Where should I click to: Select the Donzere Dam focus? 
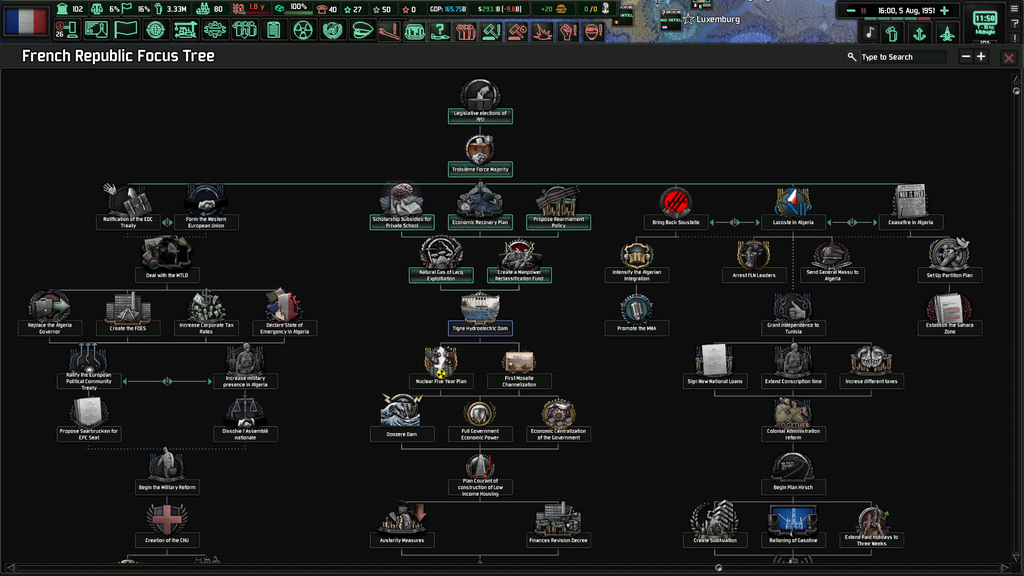[x=402, y=418]
